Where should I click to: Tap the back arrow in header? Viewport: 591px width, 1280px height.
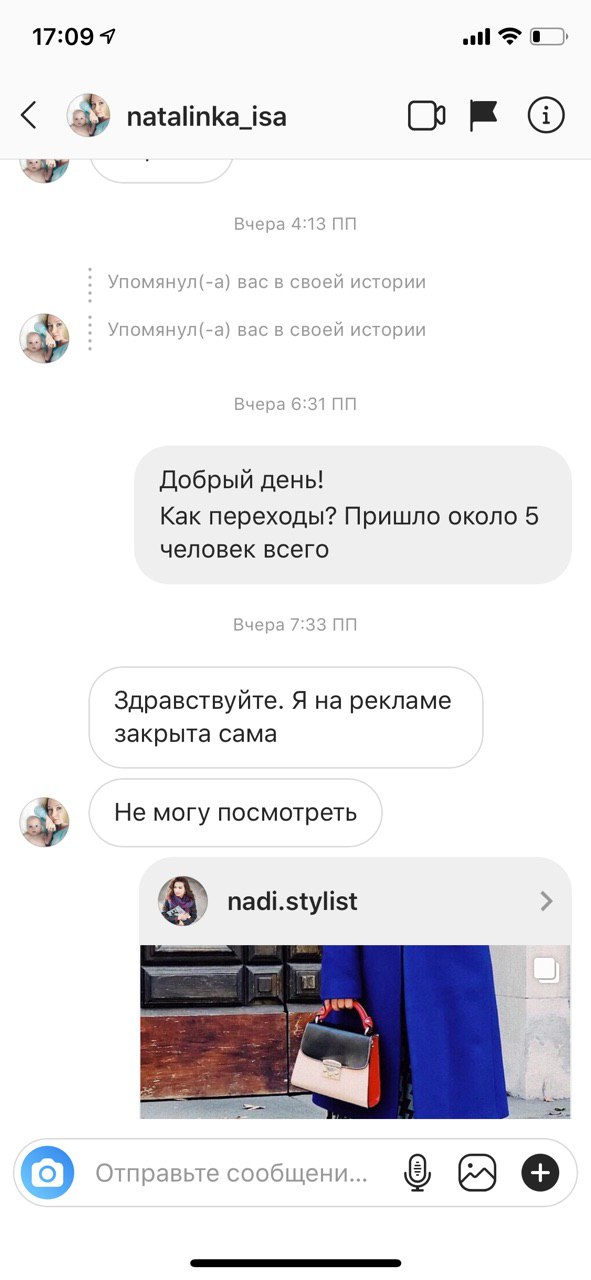(29, 116)
